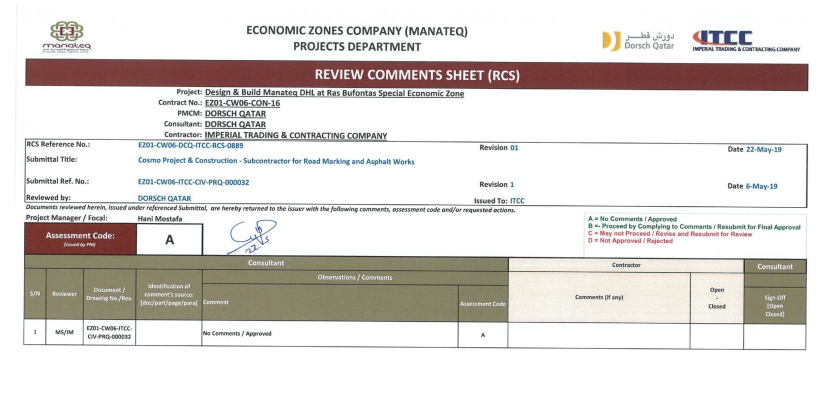Click document cell 'EZ01-CW06-ITCC-CIV-PRQ-000032' in table
836x414 pixels.
(x=109, y=332)
